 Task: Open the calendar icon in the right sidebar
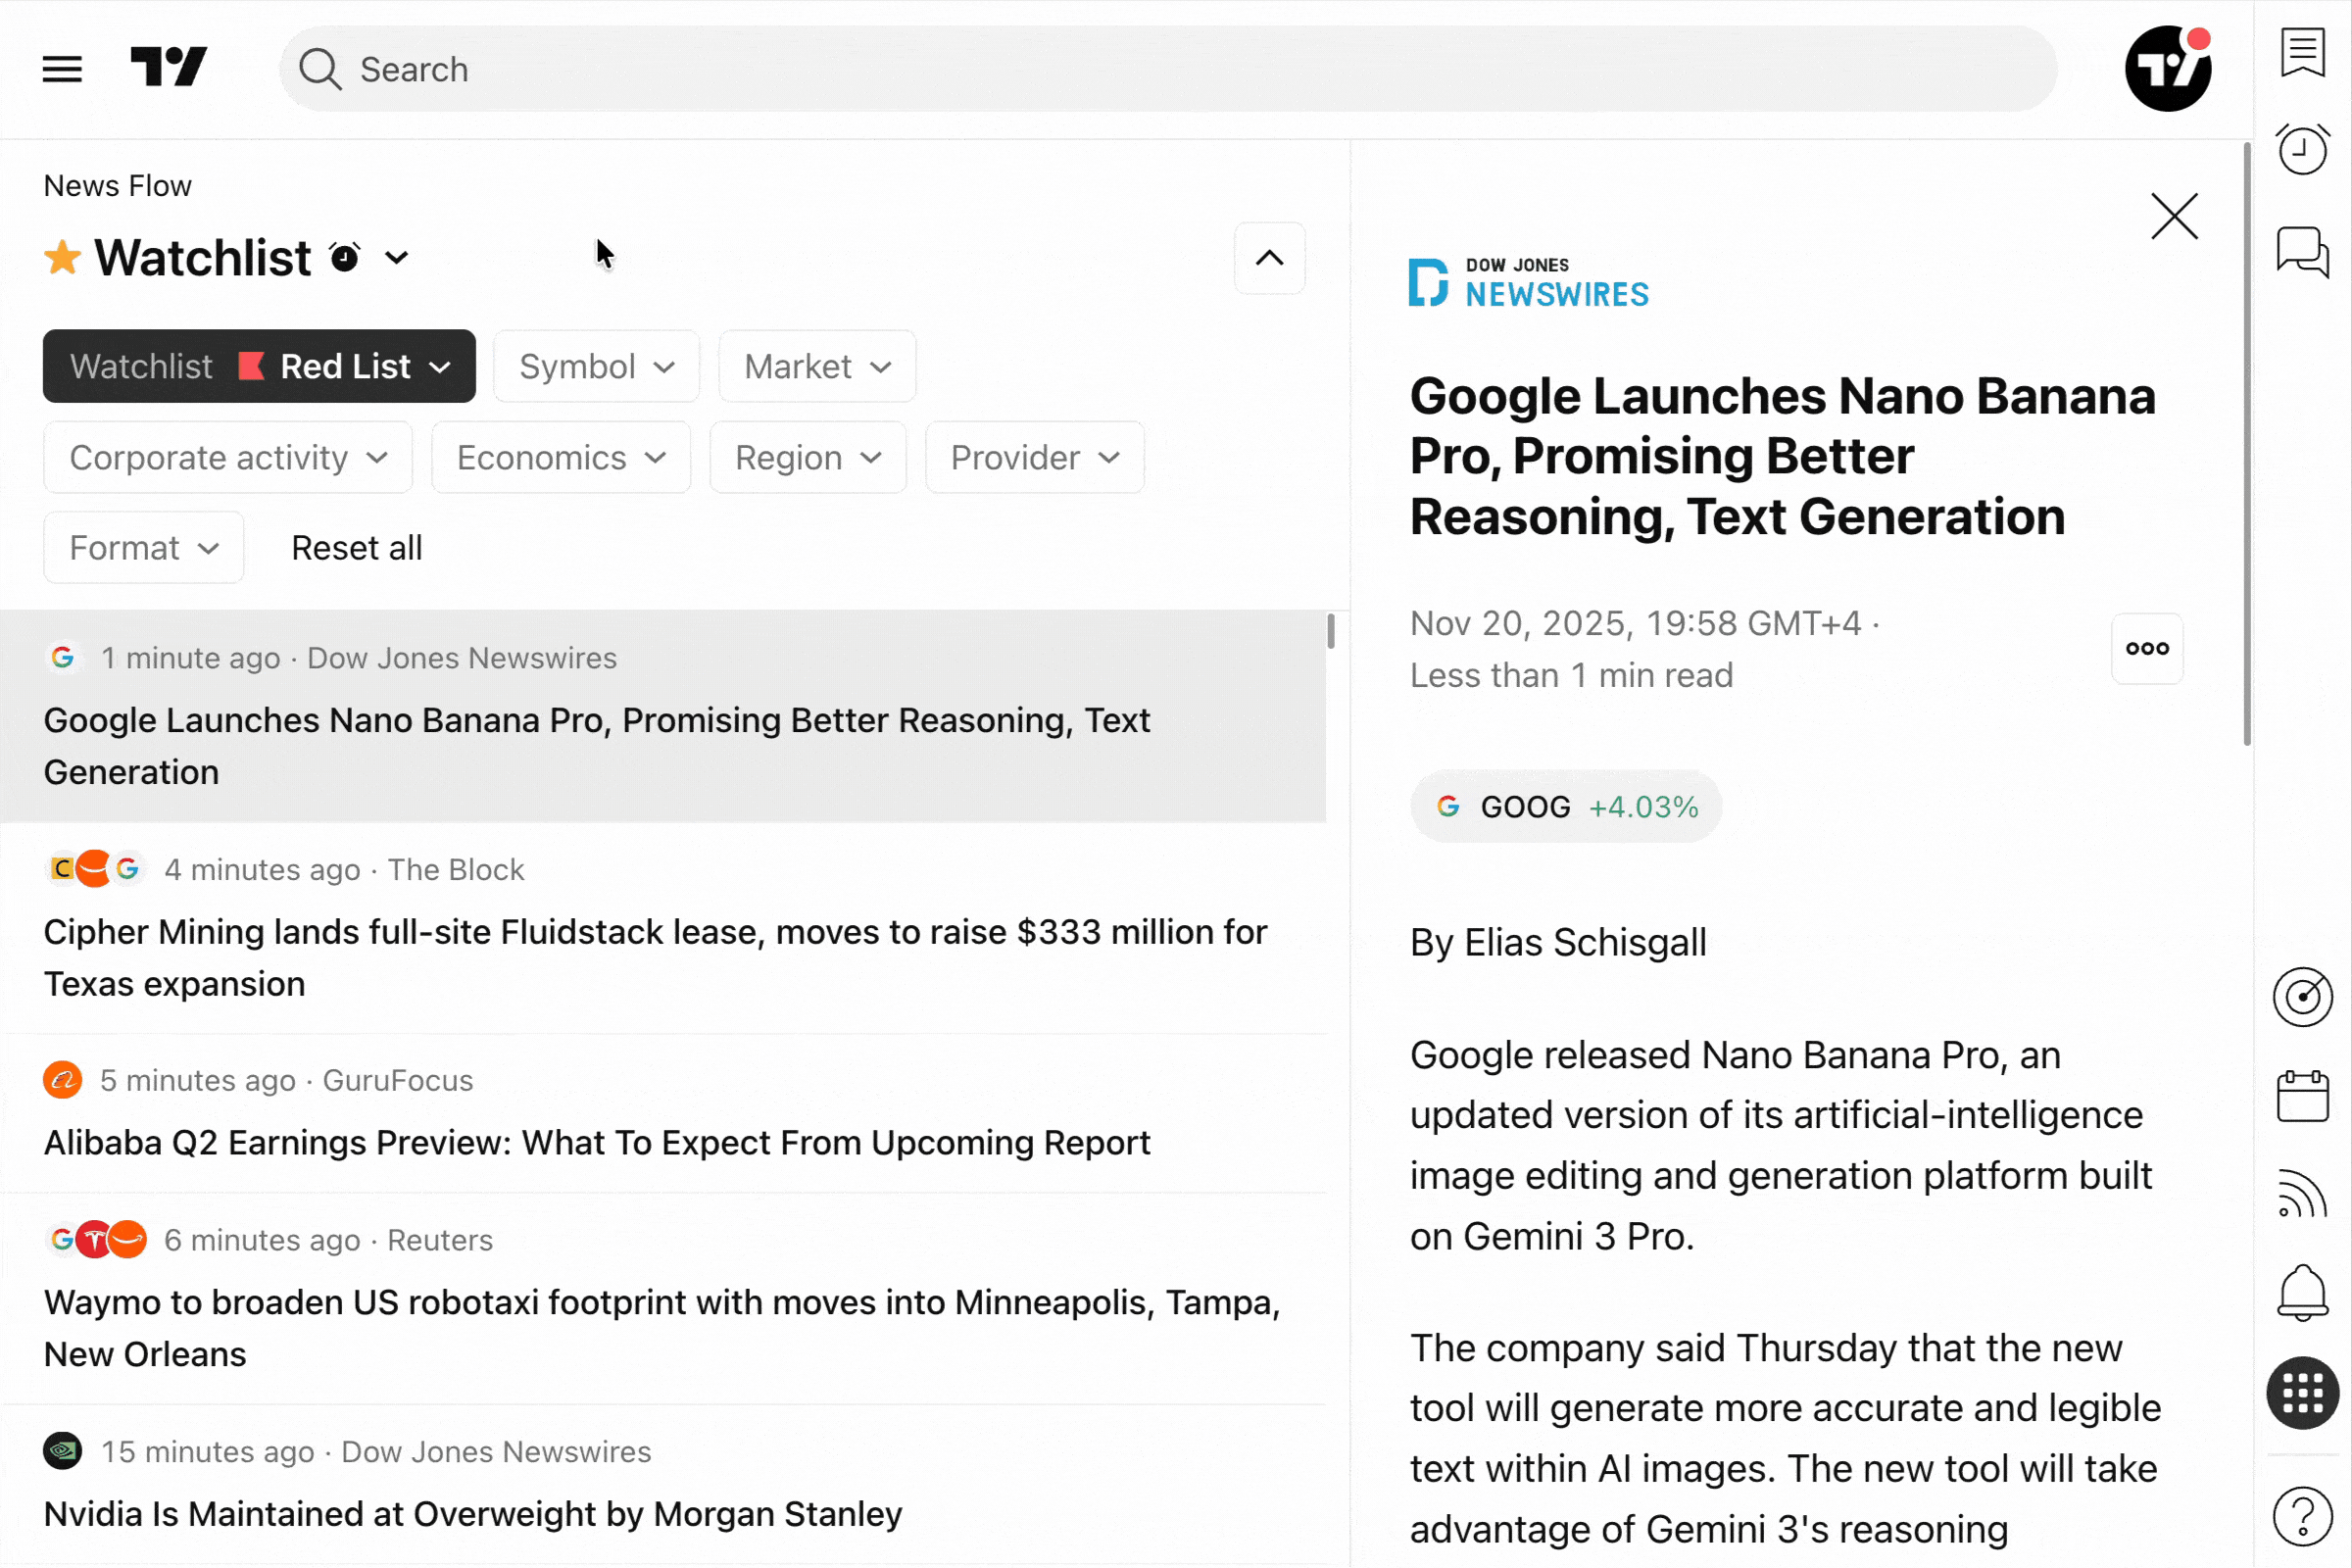[2302, 1097]
